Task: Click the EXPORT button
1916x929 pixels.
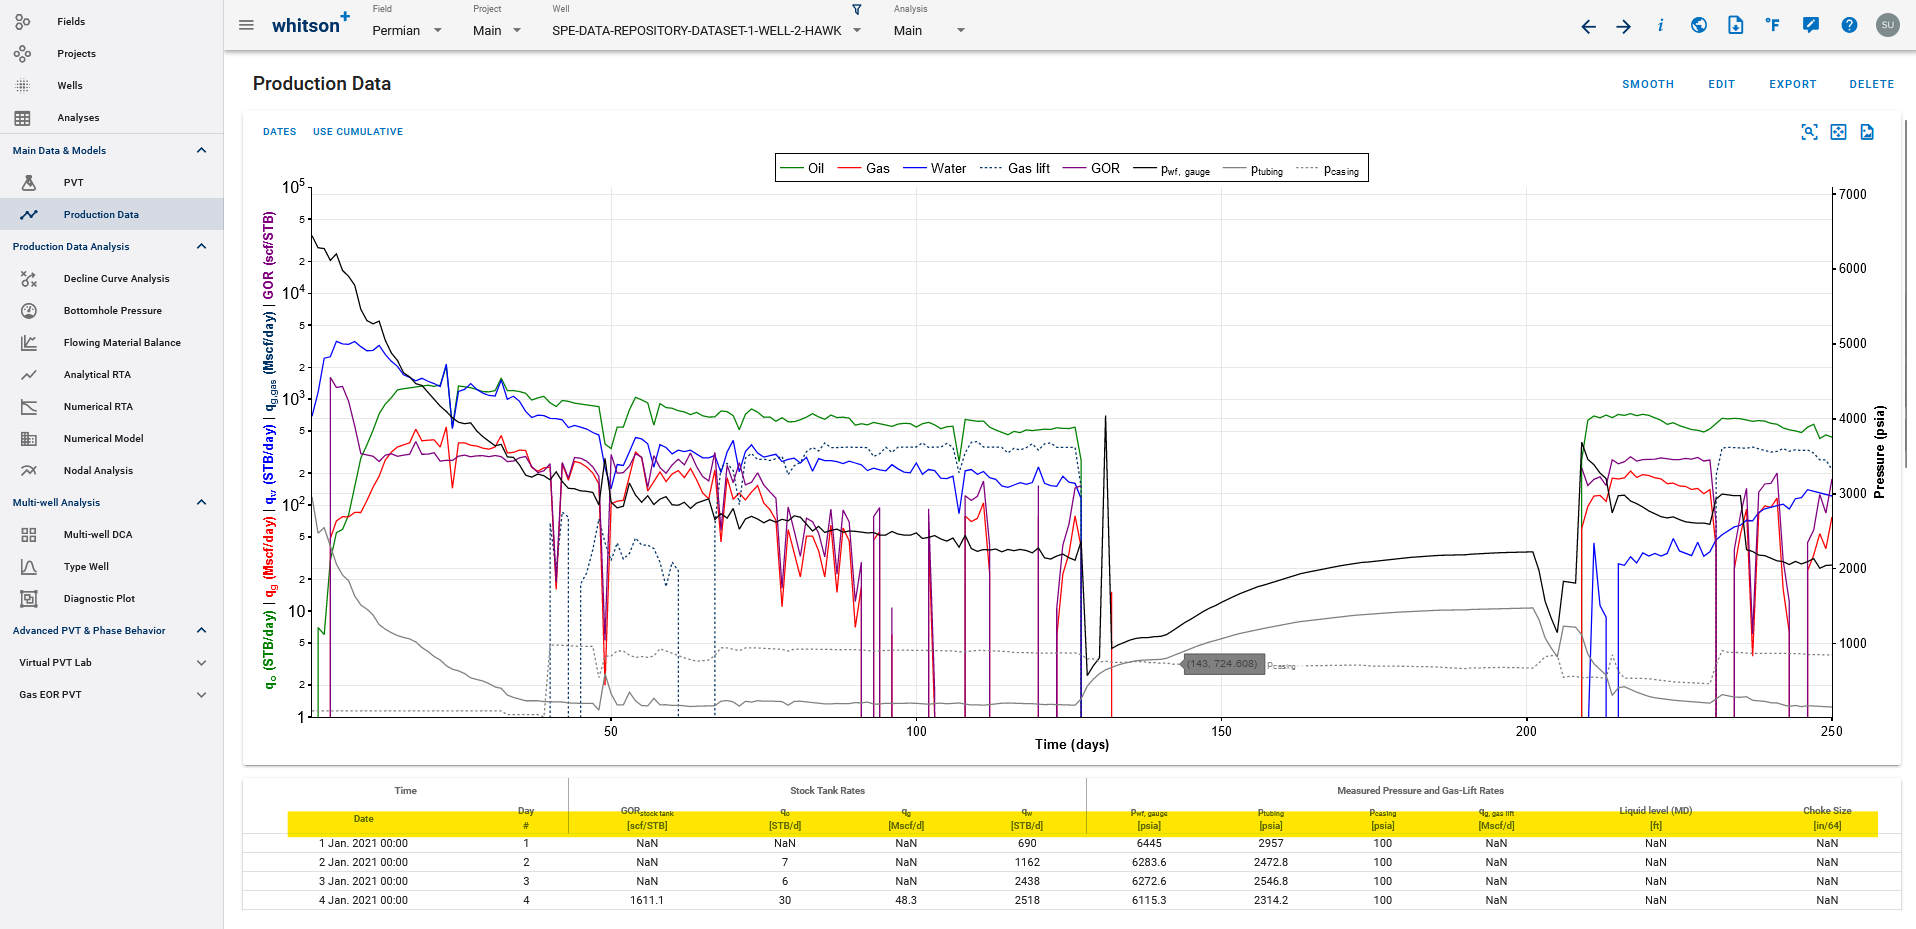Action: 1792,84
